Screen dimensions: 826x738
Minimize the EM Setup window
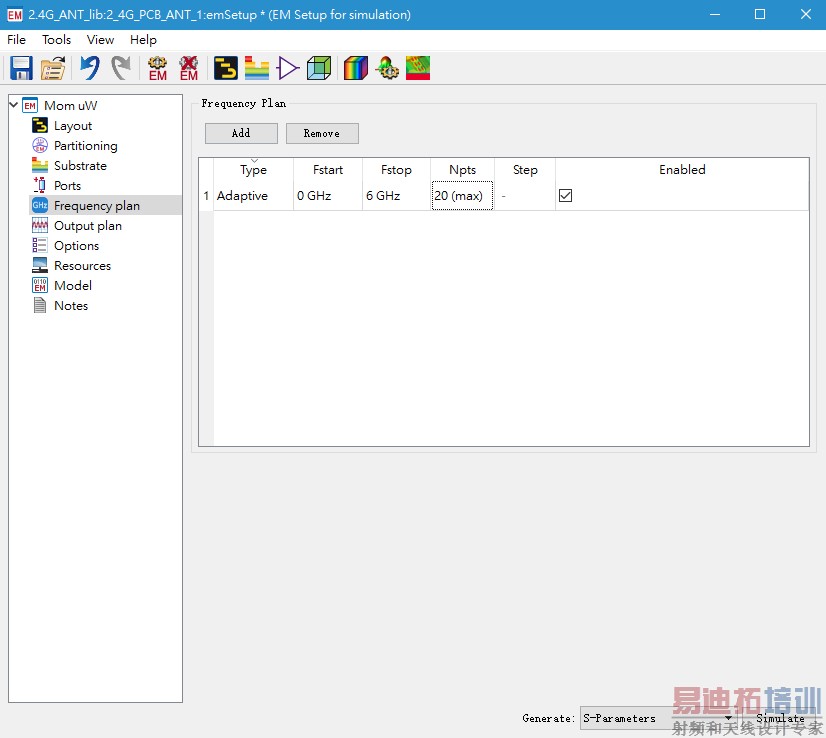714,14
